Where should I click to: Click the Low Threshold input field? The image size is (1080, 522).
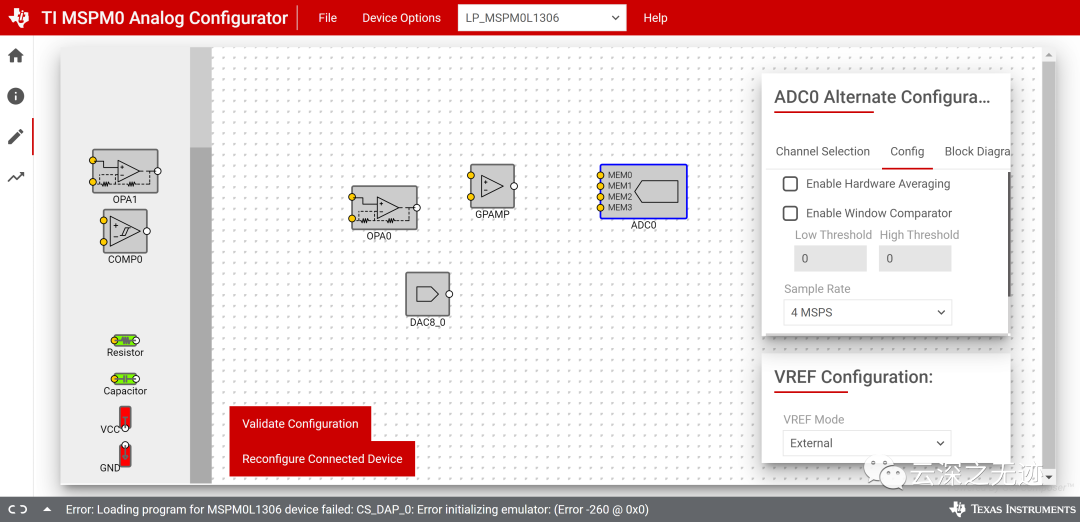point(831,259)
